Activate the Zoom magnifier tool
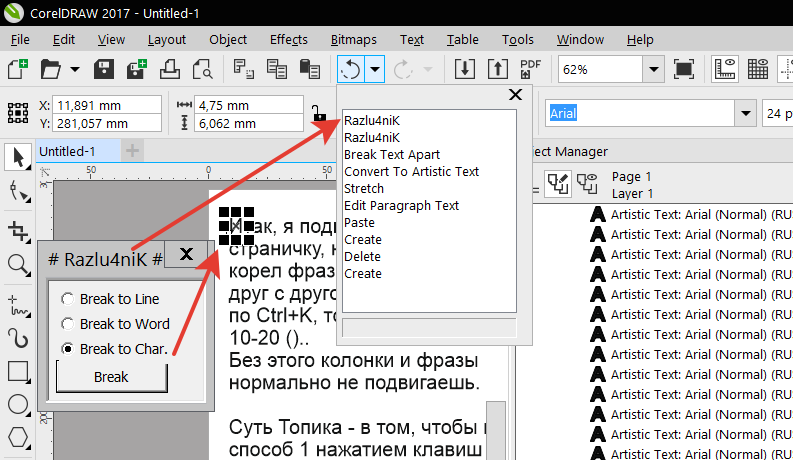This screenshot has height=460, width=793. click(x=17, y=264)
